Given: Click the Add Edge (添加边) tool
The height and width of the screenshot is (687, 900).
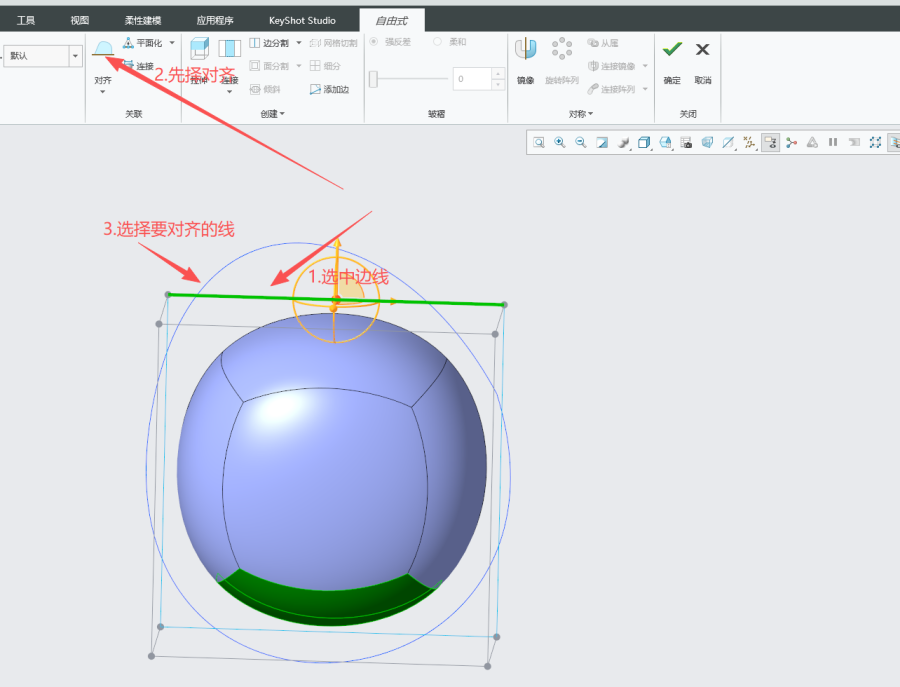Looking at the screenshot, I should tap(329, 90).
